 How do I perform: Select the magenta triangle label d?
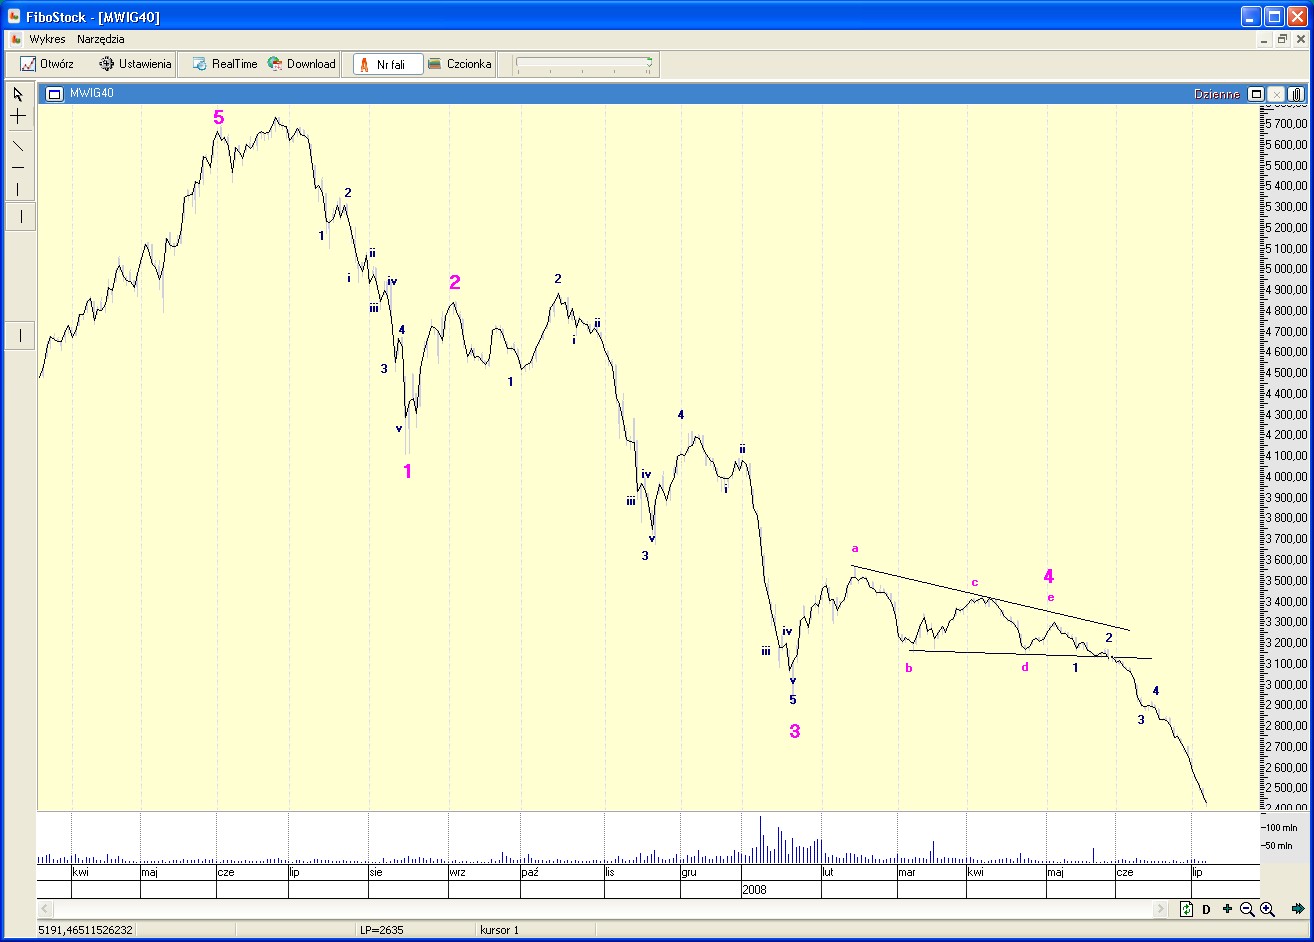click(x=1025, y=666)
